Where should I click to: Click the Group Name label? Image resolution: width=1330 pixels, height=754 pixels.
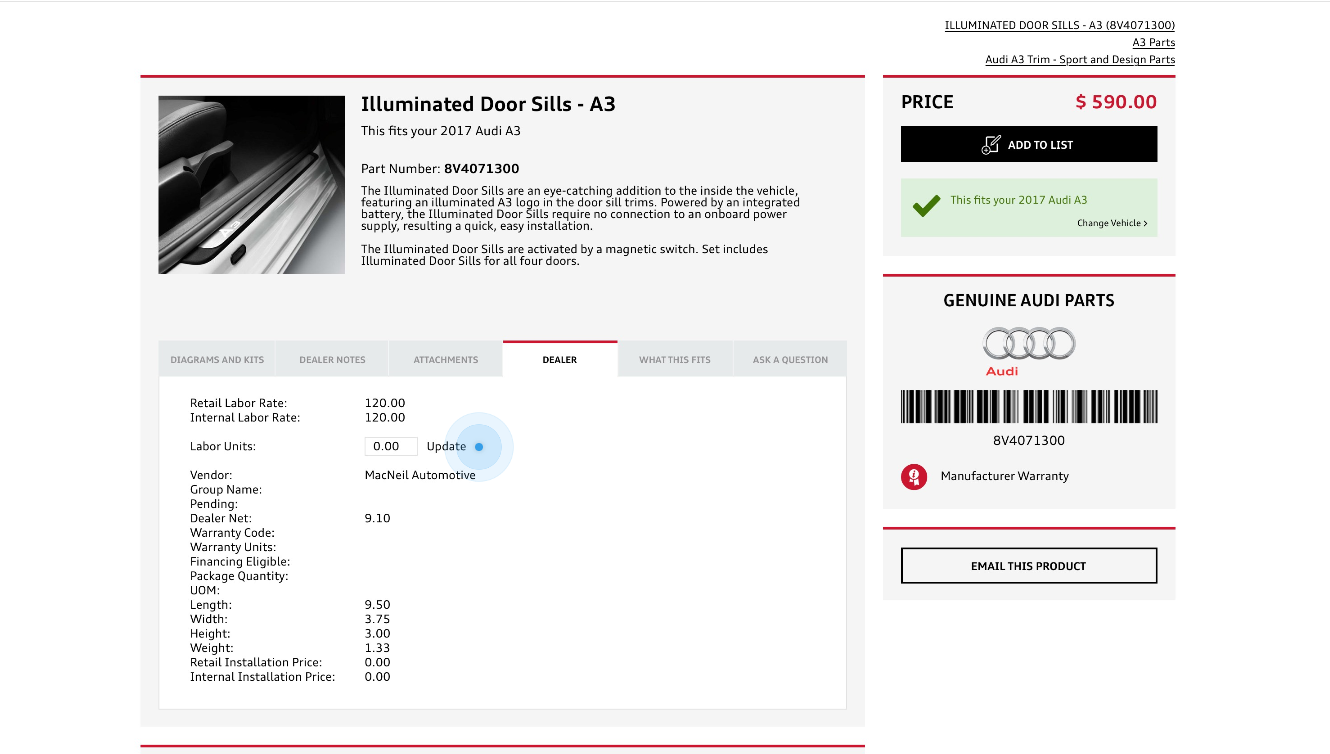[226, 490]
